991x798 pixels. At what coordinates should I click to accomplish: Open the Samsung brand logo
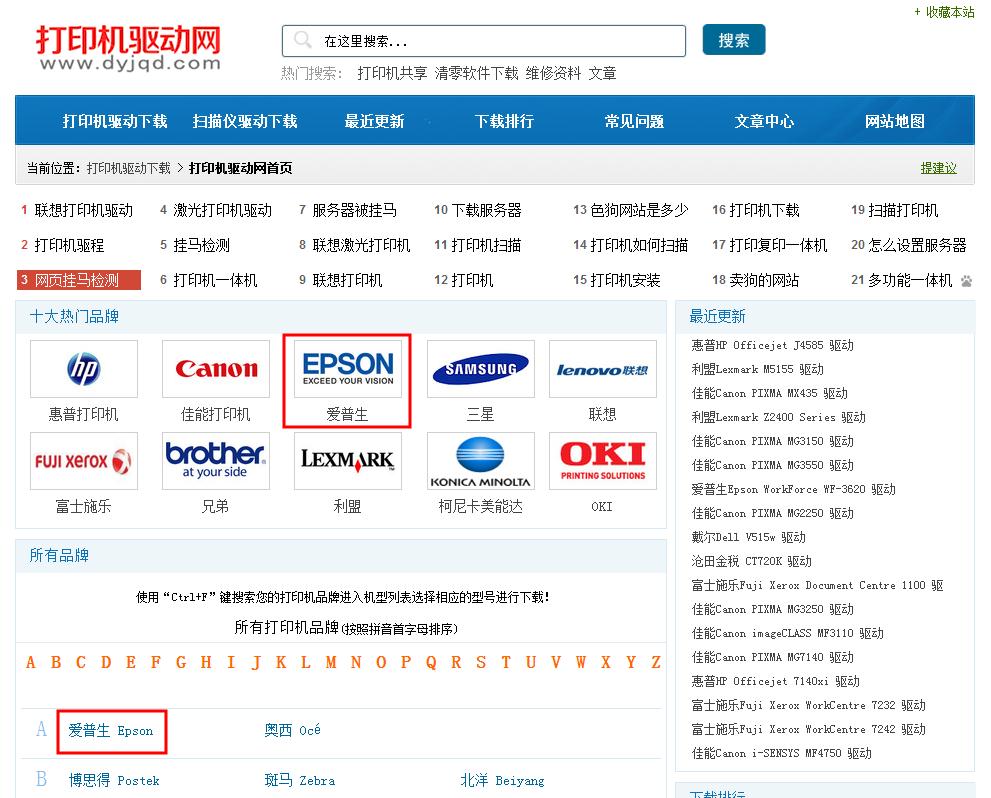click(480, 369)
